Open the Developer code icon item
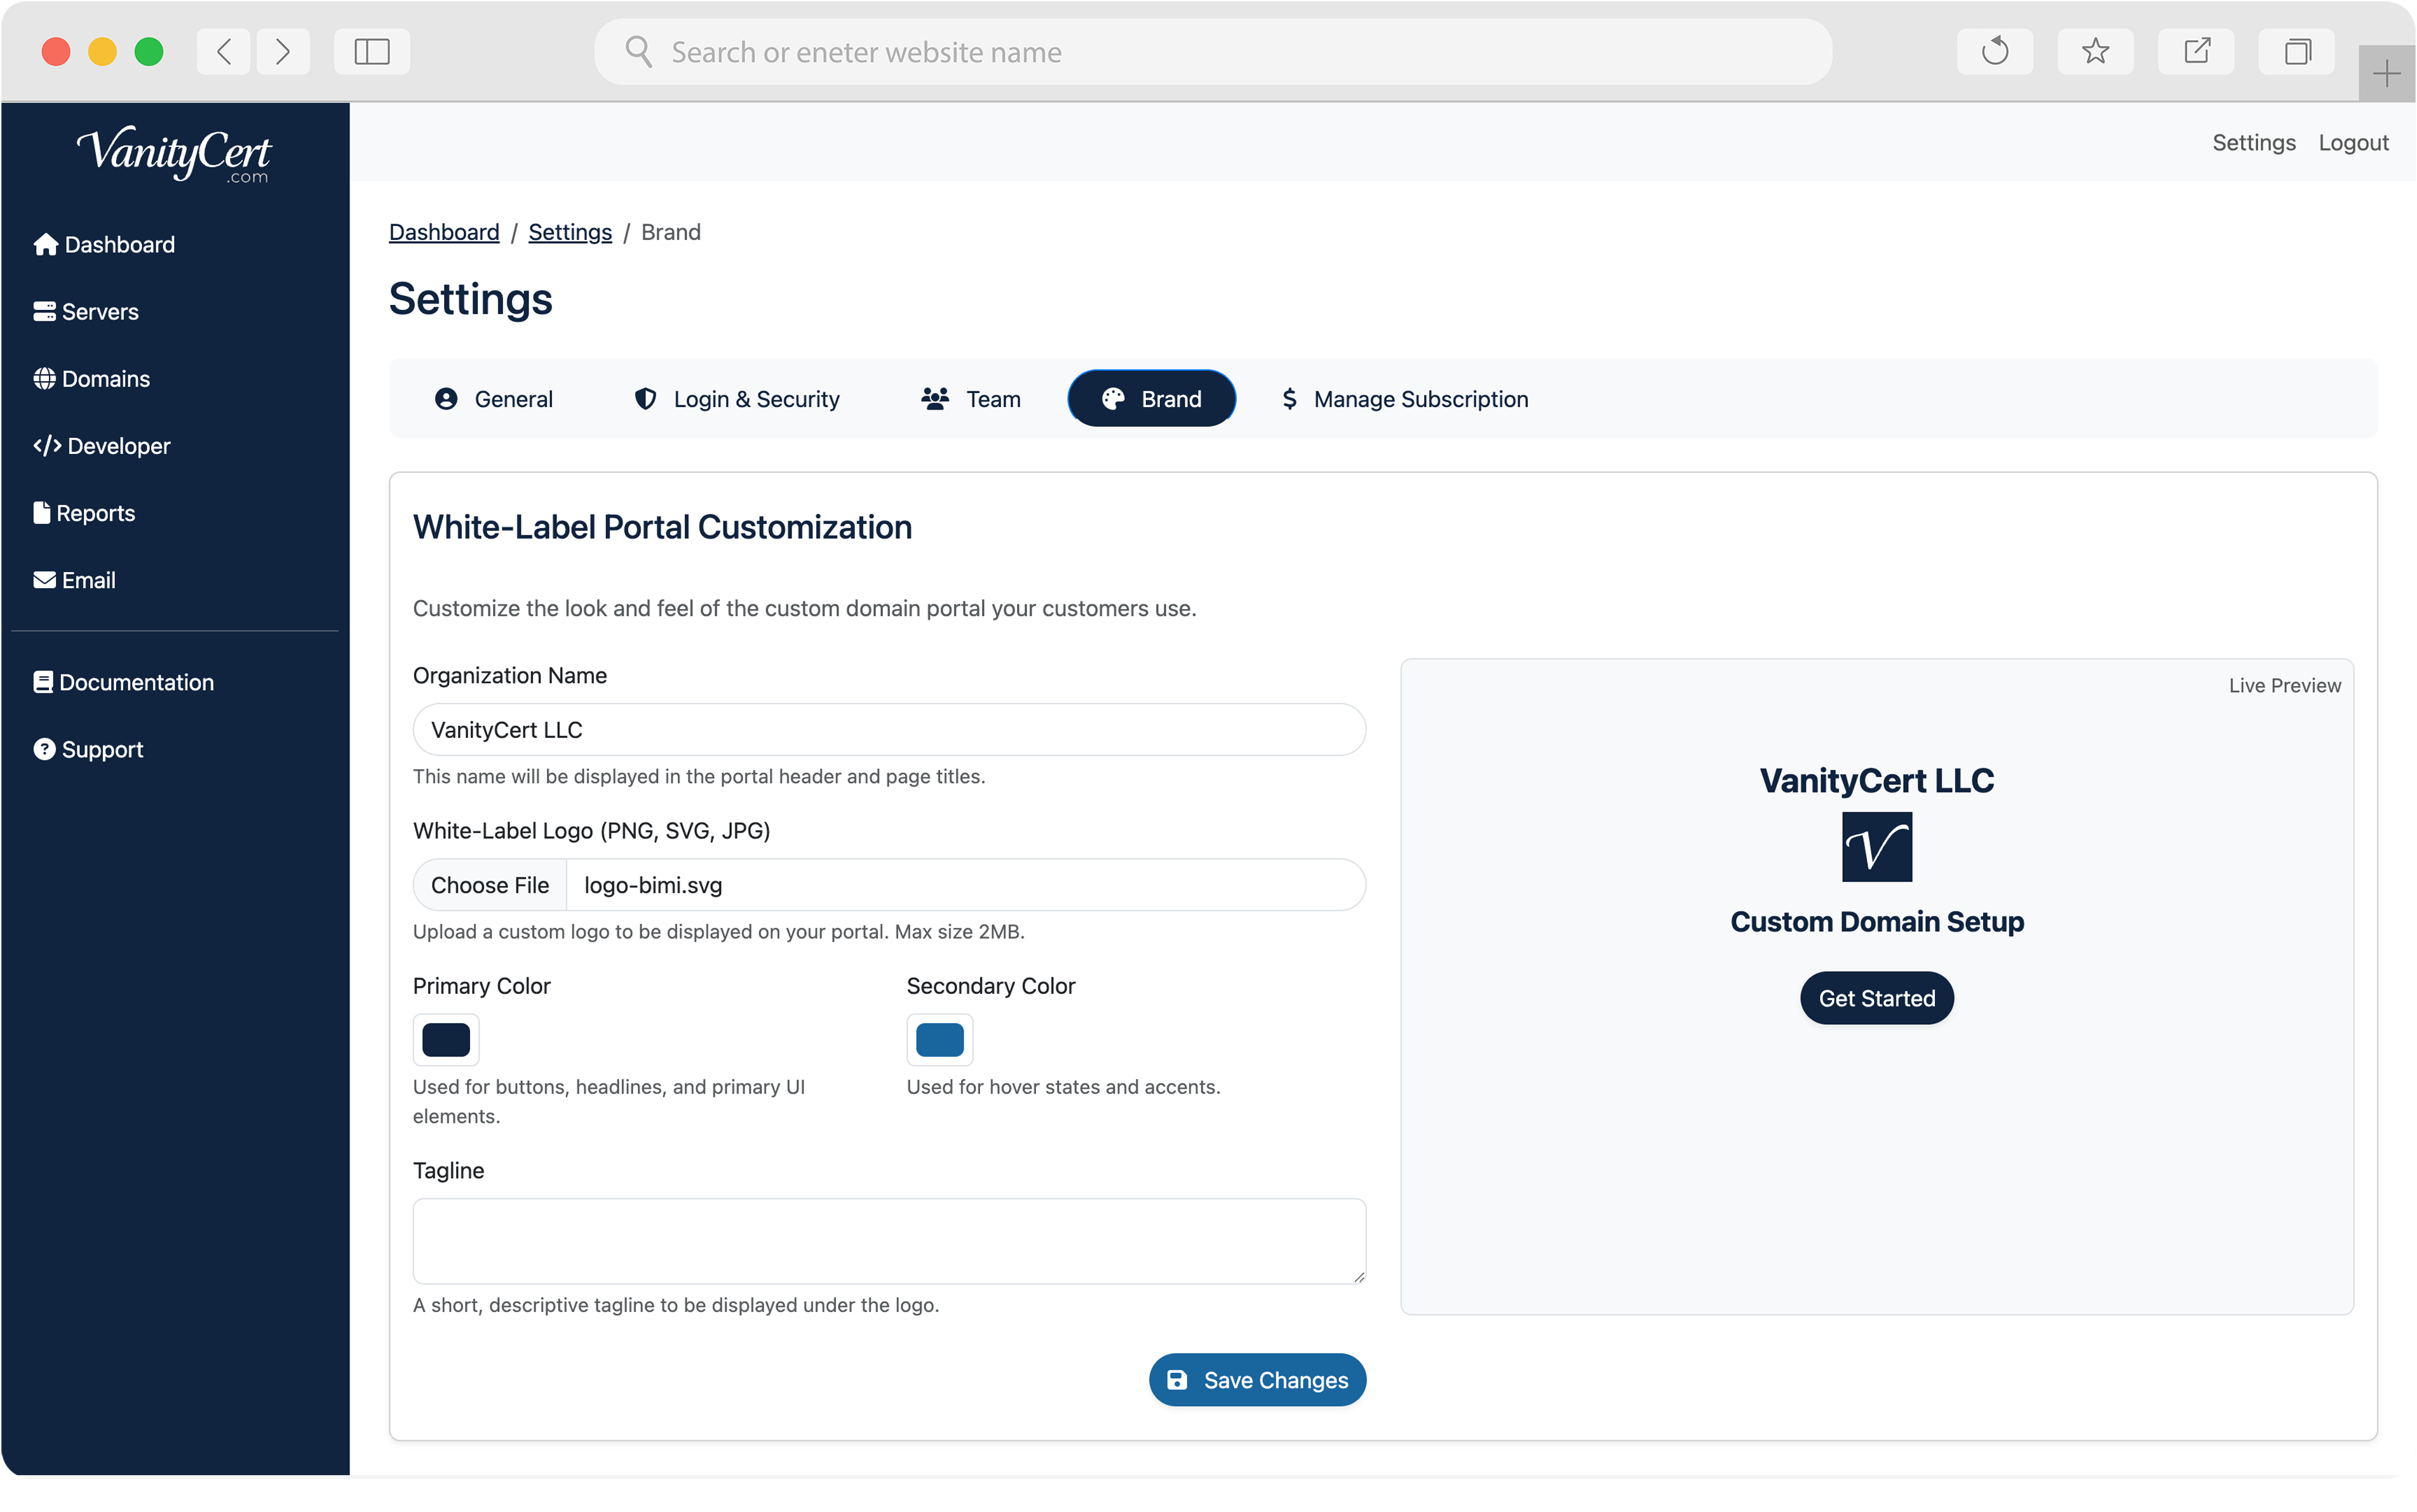The height and width of the screenshot is (1512, 2417). pos(47,446)
